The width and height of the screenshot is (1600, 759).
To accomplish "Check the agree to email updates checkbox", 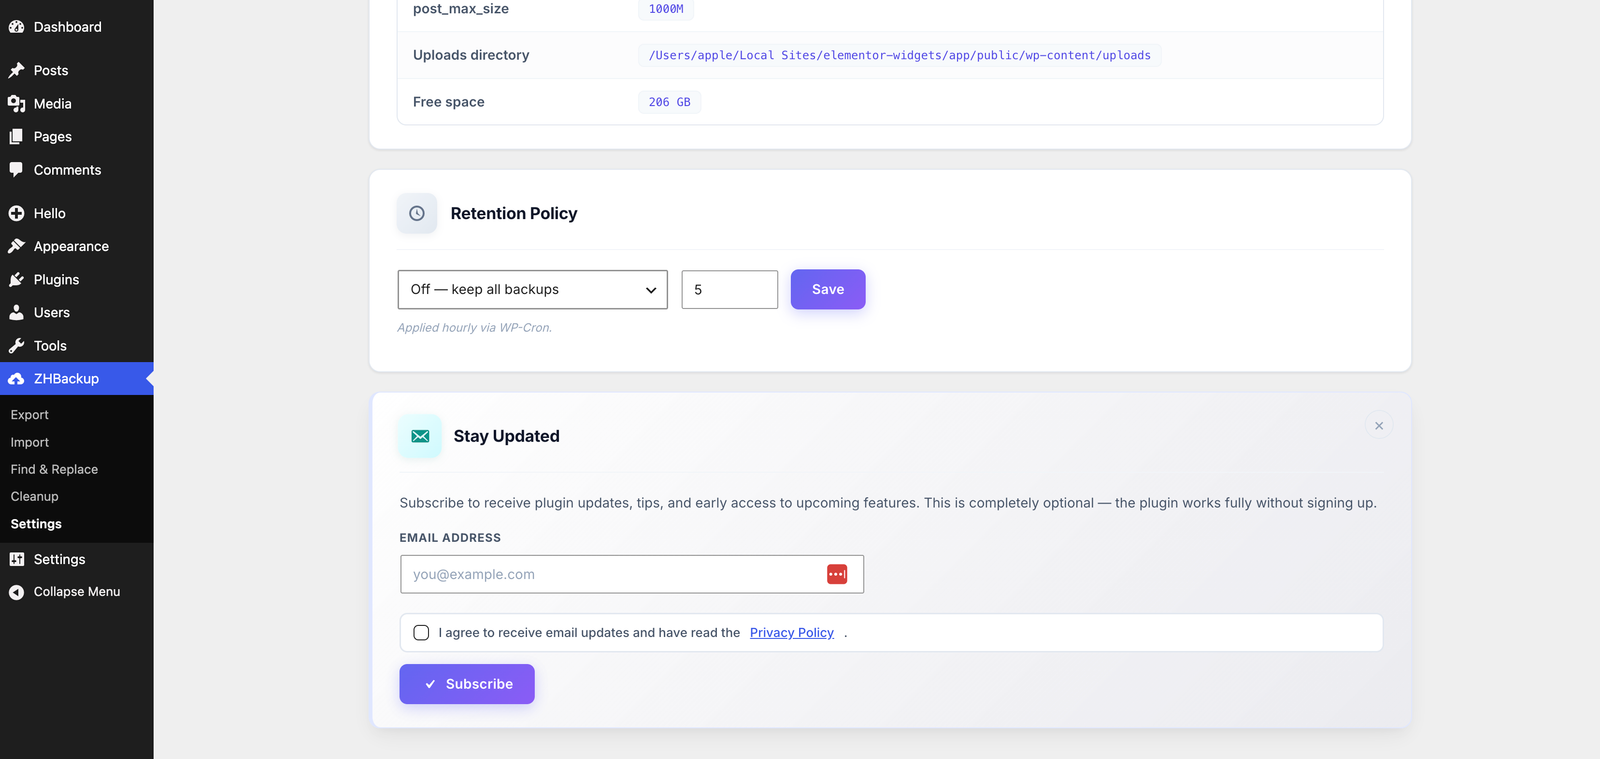I will tap(421, 633).
